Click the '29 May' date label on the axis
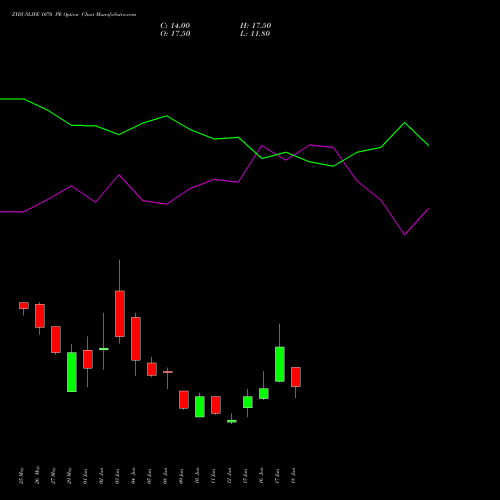Screen dimensions: 500x500 (70, 475)
